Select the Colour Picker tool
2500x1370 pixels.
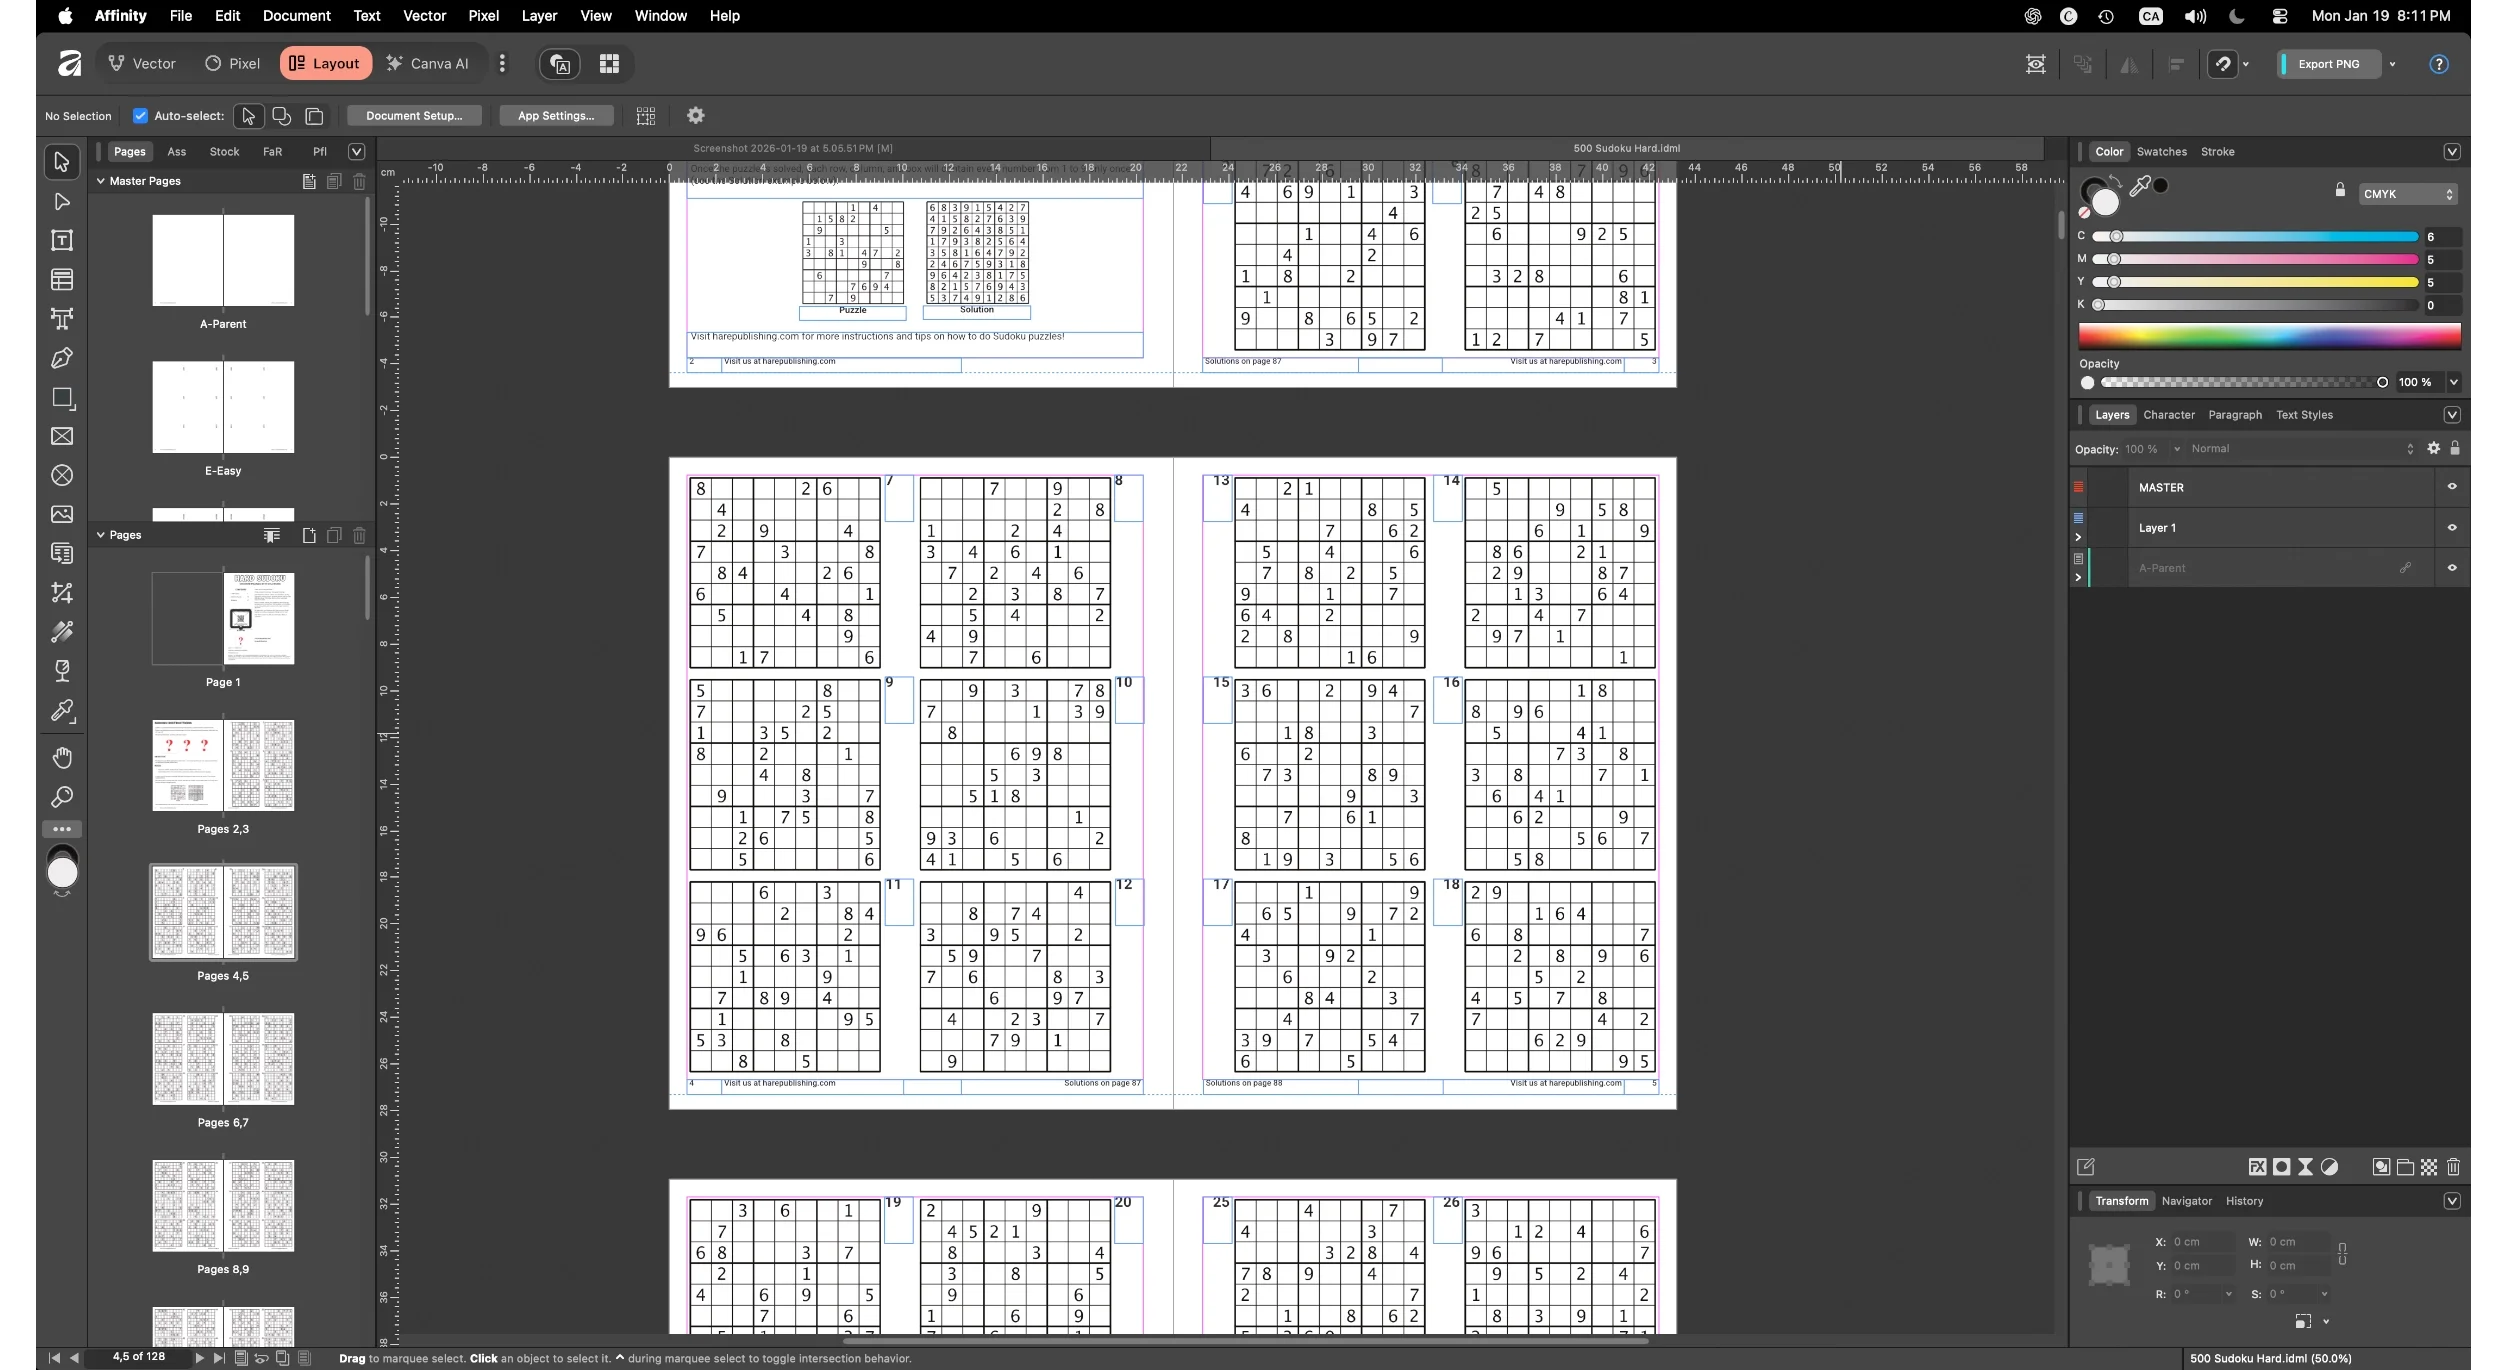coord(61,711)
